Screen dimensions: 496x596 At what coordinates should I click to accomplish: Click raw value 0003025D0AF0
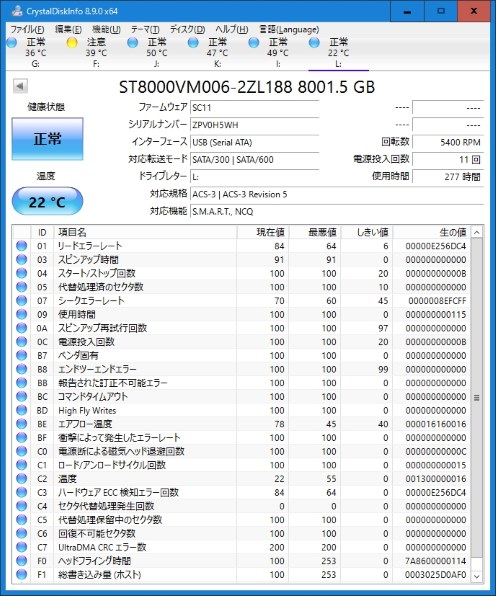436,575
